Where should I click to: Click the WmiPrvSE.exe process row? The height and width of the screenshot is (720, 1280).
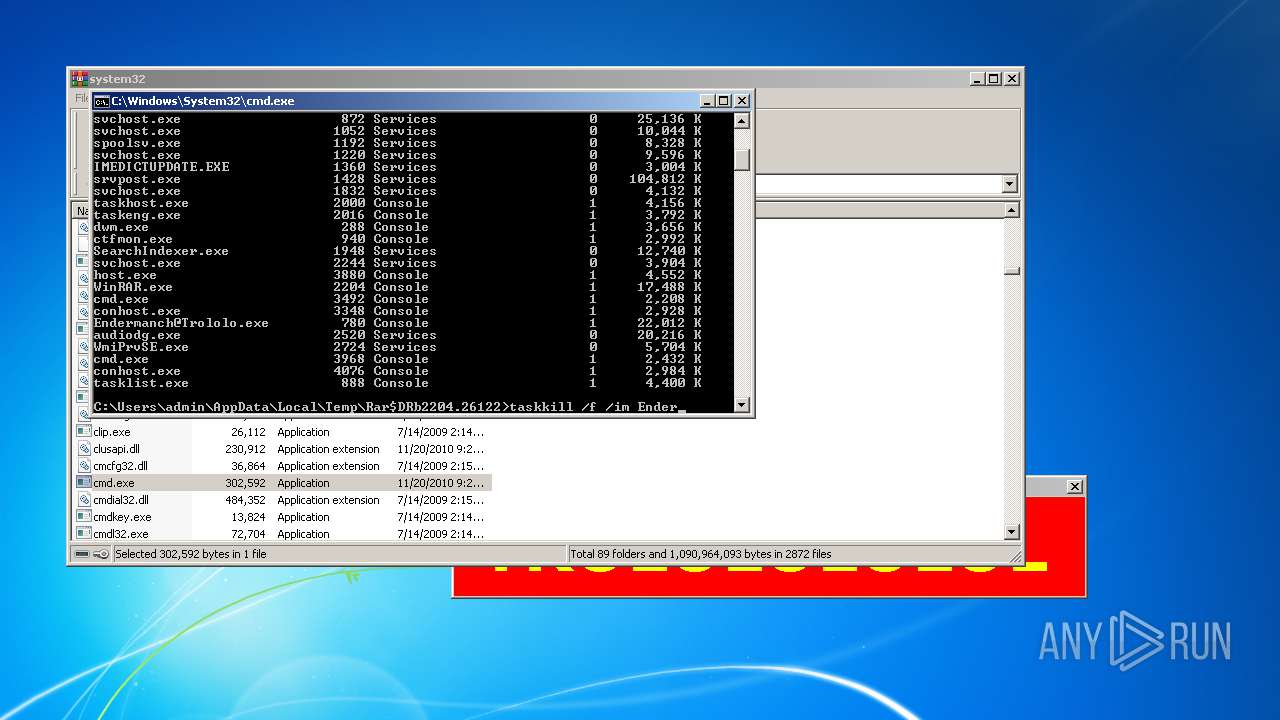(x=398, y=347)
